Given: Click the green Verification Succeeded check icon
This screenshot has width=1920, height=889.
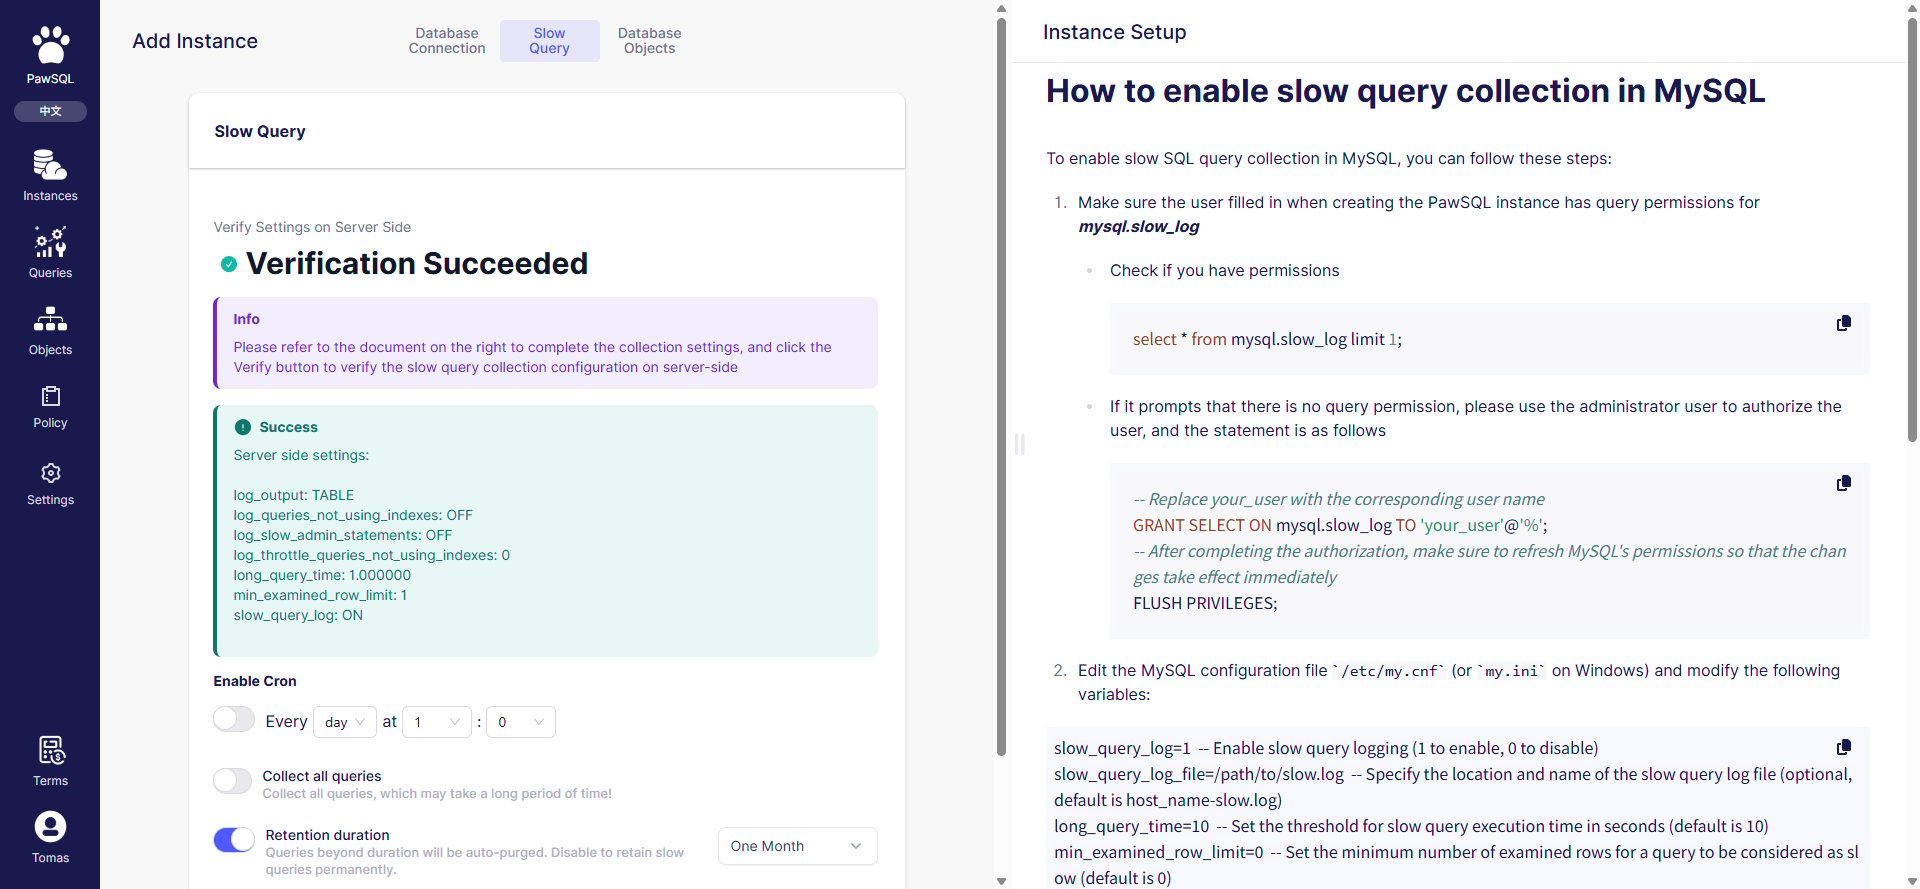Looking at the screenshot, I should pyautogui.click(x=229, y=264).
